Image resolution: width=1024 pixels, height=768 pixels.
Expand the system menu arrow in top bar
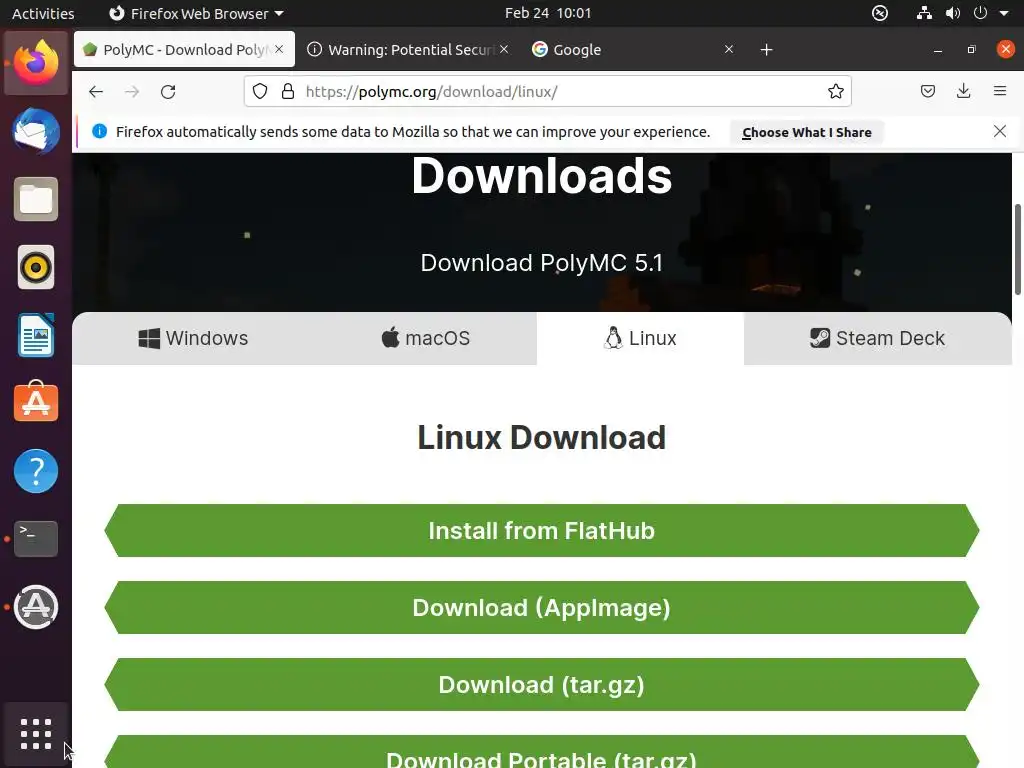(x=1004, y=13)
